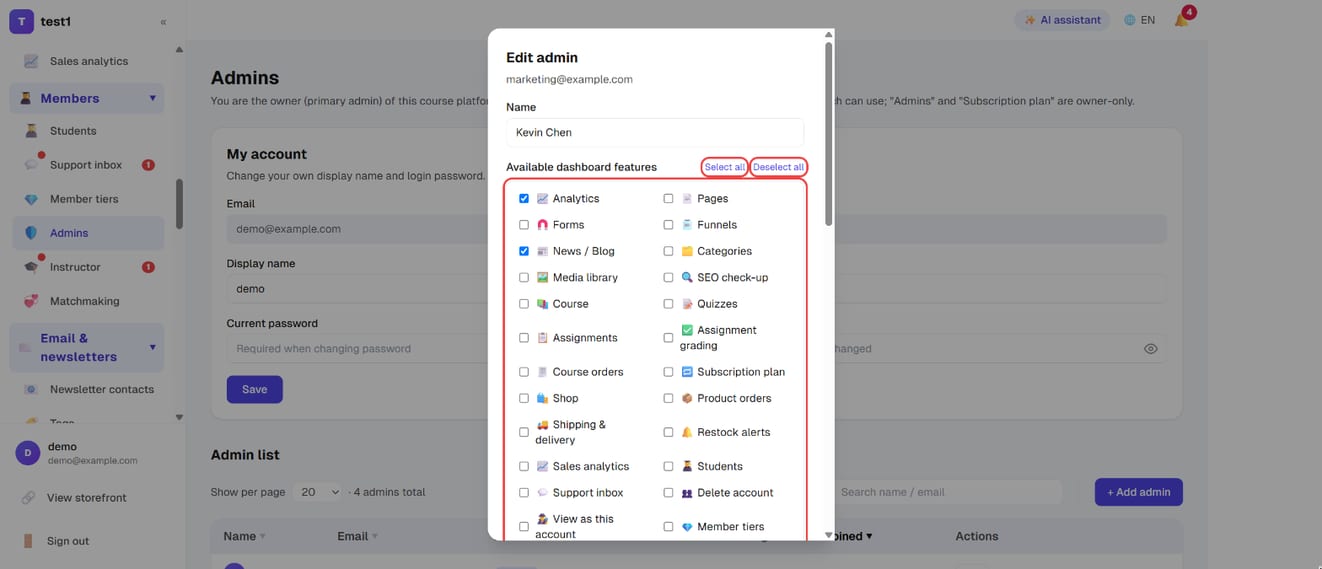Open the EN language selector
Screen dimensions: 1322x569
(1141, 20)
